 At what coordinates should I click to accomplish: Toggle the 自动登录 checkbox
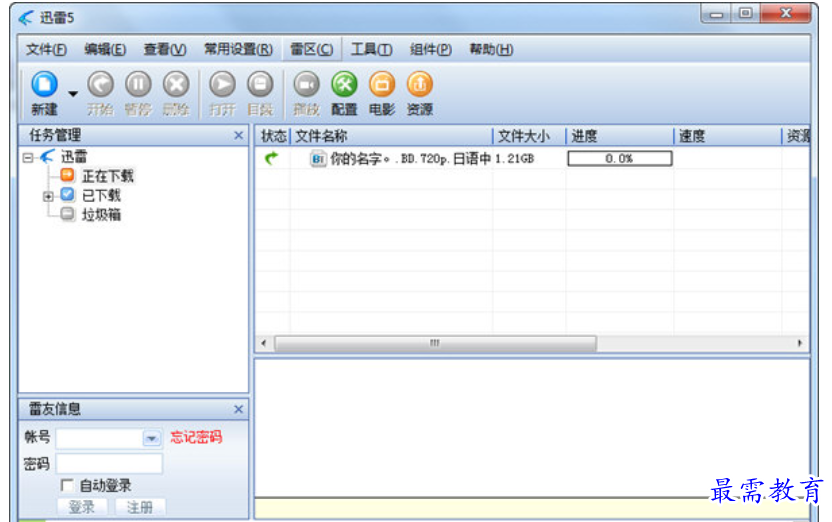pos(67,485)
